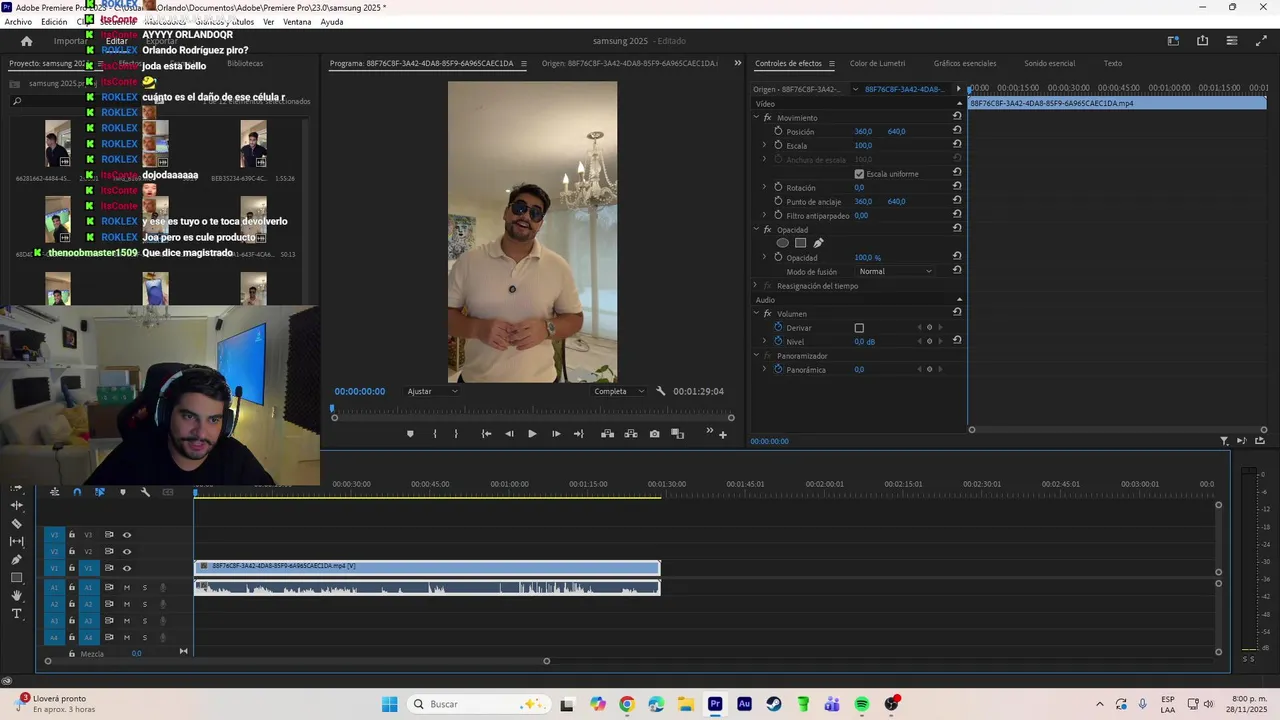Collapse the Volumen effect group
Screen dimensions: 1280x720
(756, 314)
